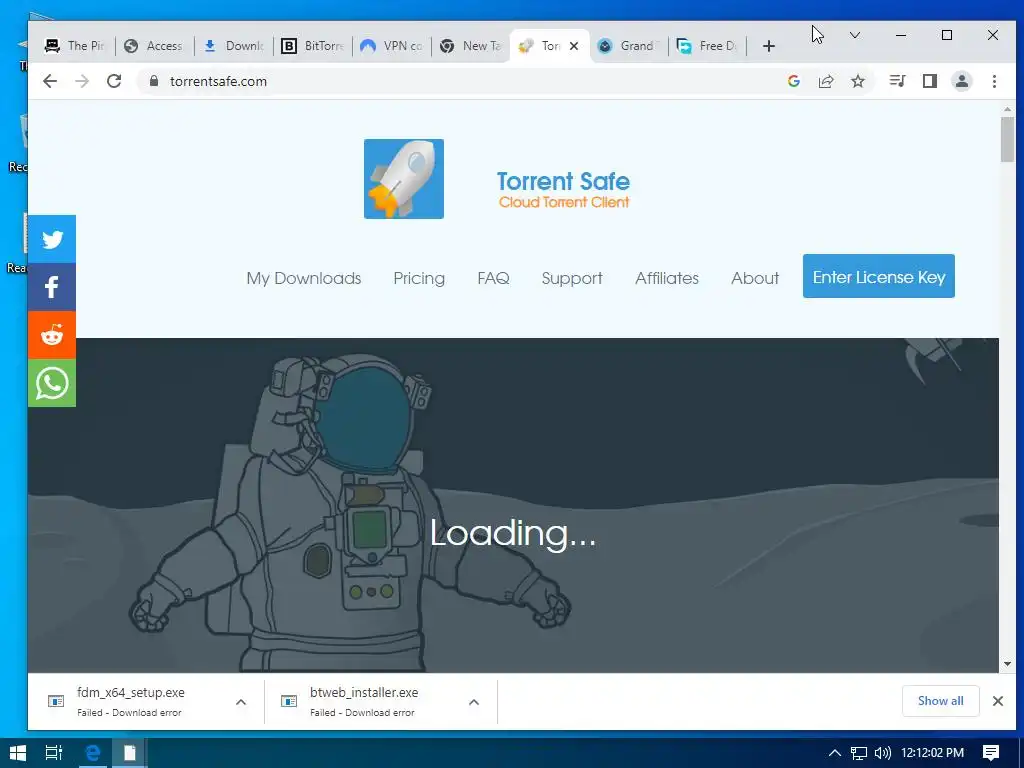Launch Edge from the taskbar
Viewport: 1024px width, 768px height.
pyautogui.click(x=93, y=752)
